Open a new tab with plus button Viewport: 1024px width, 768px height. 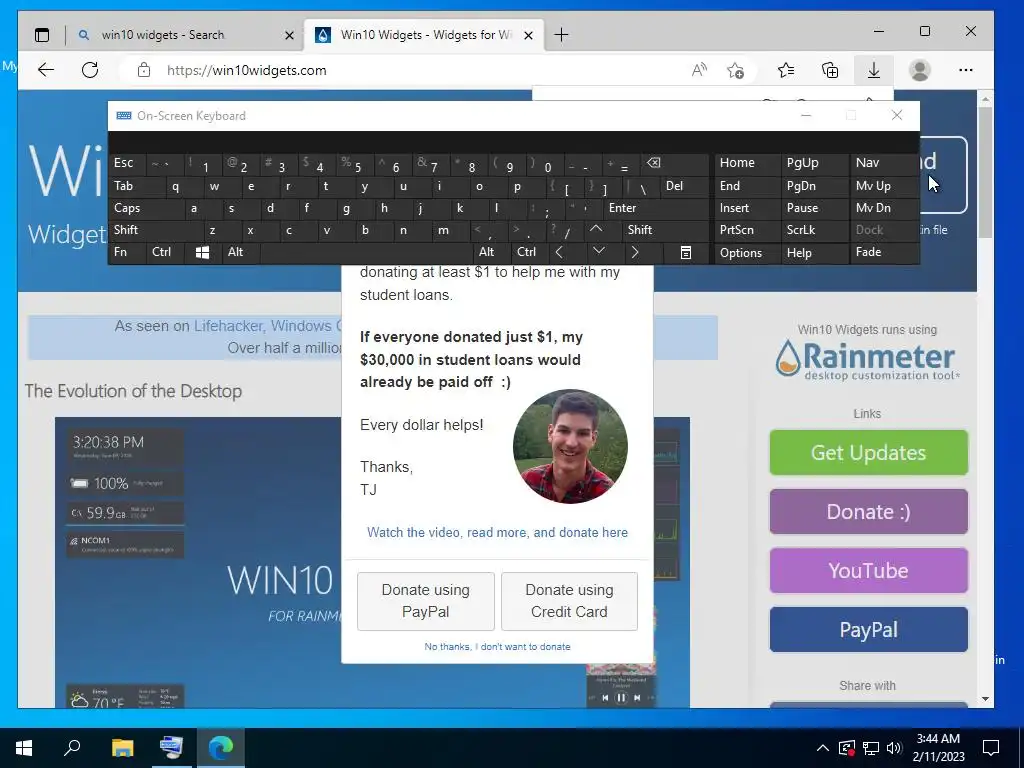tap(561, 35)
